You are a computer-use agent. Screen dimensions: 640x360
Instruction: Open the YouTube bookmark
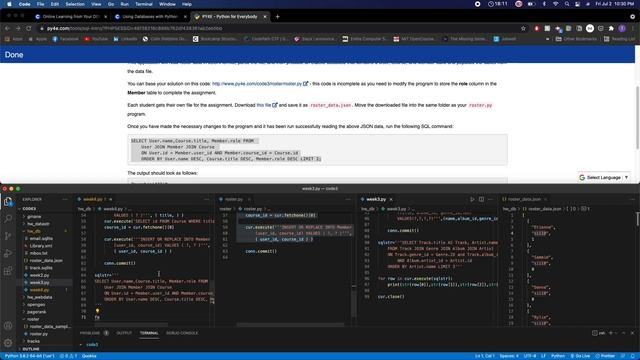tap(96, 39)
